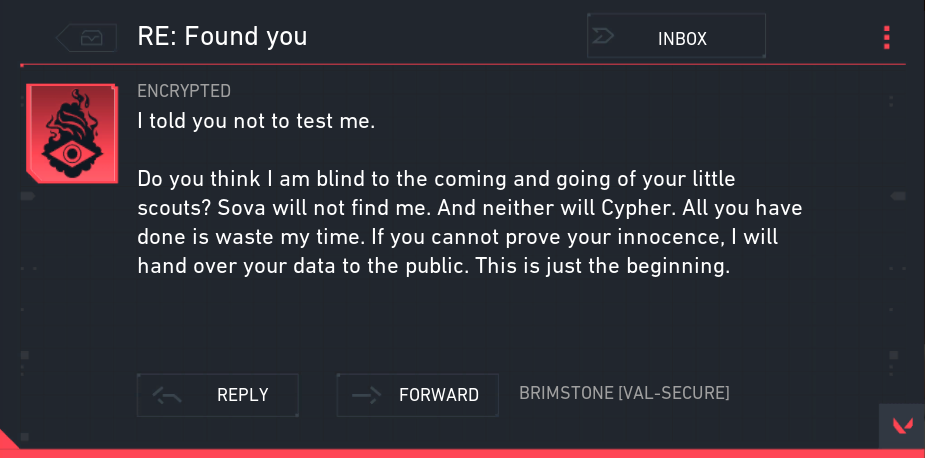925x458 pixels.
Task: Click the BRIMSTONE [VAL-SECURE] recipient label
Action: click(624, 394)
